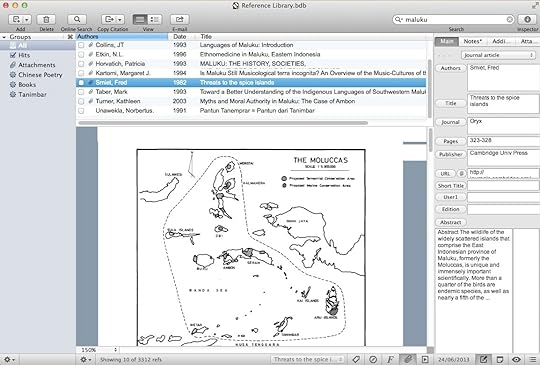Tick the checkbox for Etkin, N.L.

point(81,54)
